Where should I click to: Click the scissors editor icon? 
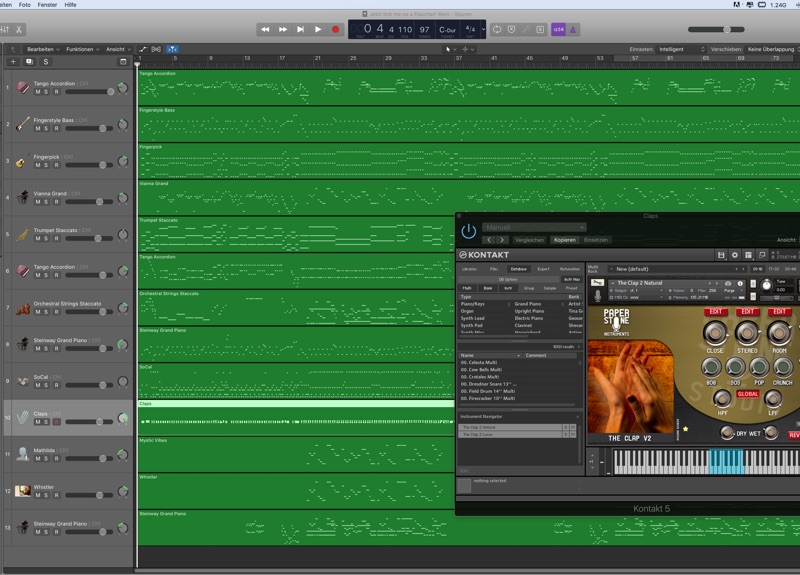click(x=19, y=30)
